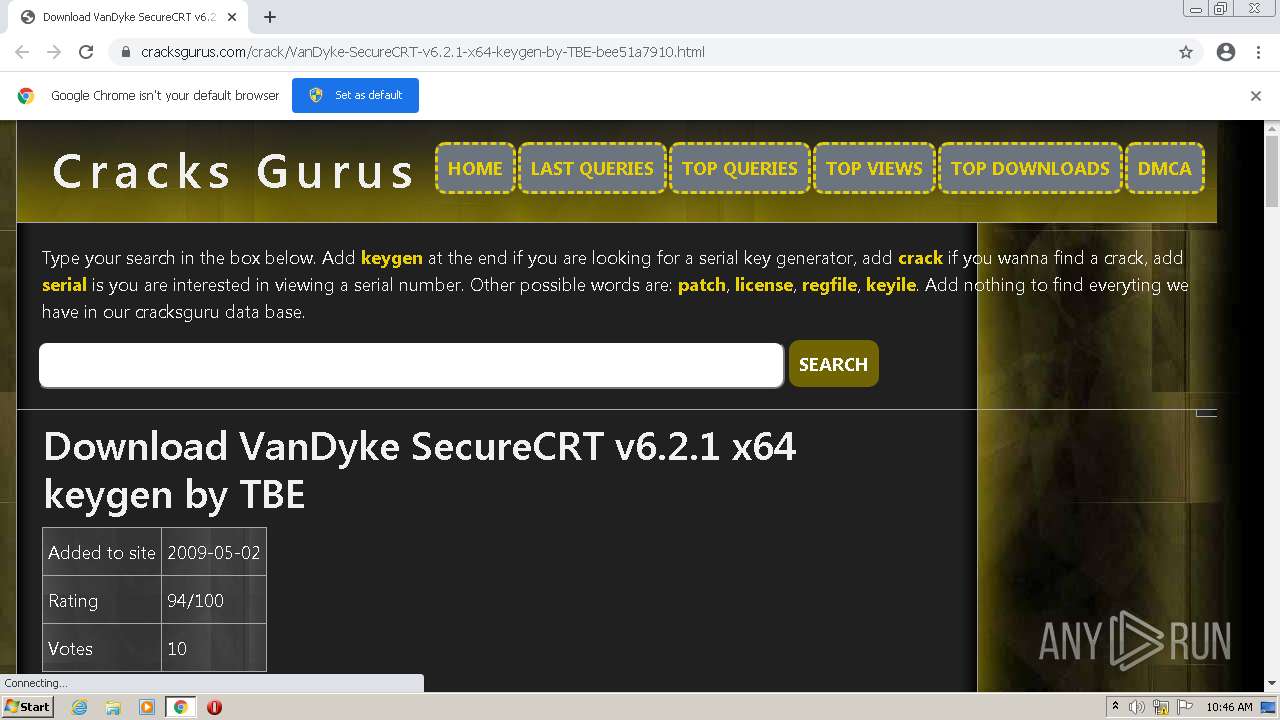Click the yellow word regfile
The height and width of the screenshot is (720, 1280).
pyautogui.click(x=829, y=285)
